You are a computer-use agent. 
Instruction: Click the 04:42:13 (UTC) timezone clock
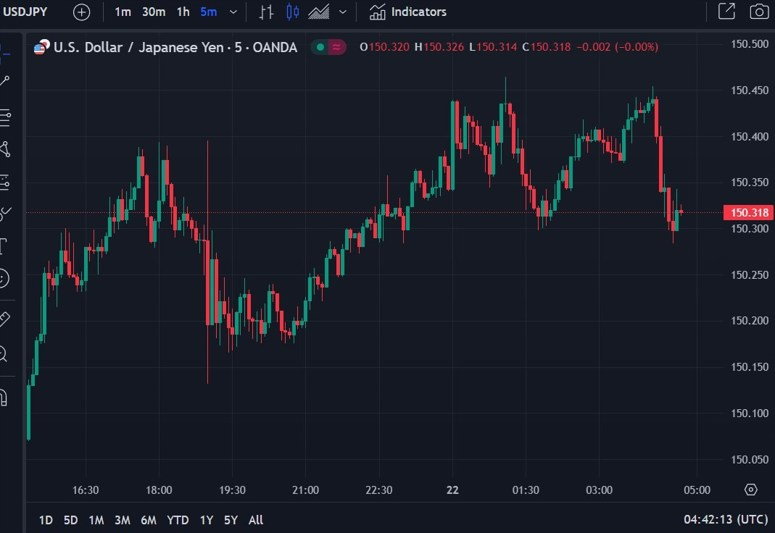click(x=726, y=520)
